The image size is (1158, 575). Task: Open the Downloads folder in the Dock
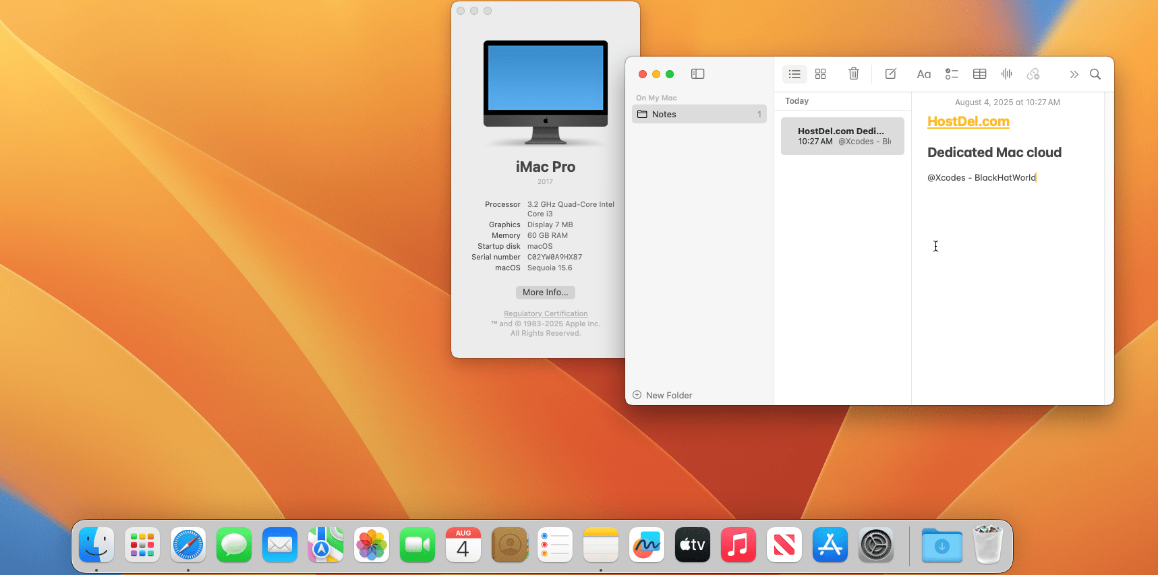(x=942, y=545)
